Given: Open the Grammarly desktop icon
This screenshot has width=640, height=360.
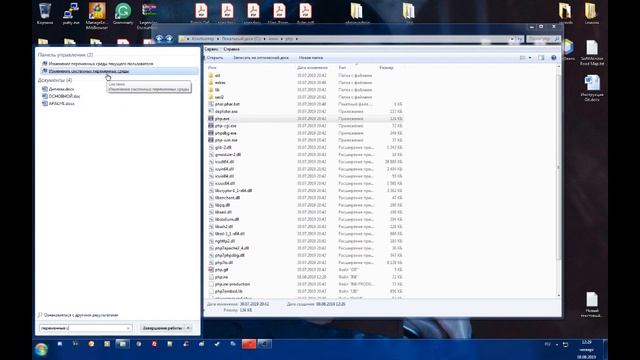Looking at the screenshot, I should (123, 13).
